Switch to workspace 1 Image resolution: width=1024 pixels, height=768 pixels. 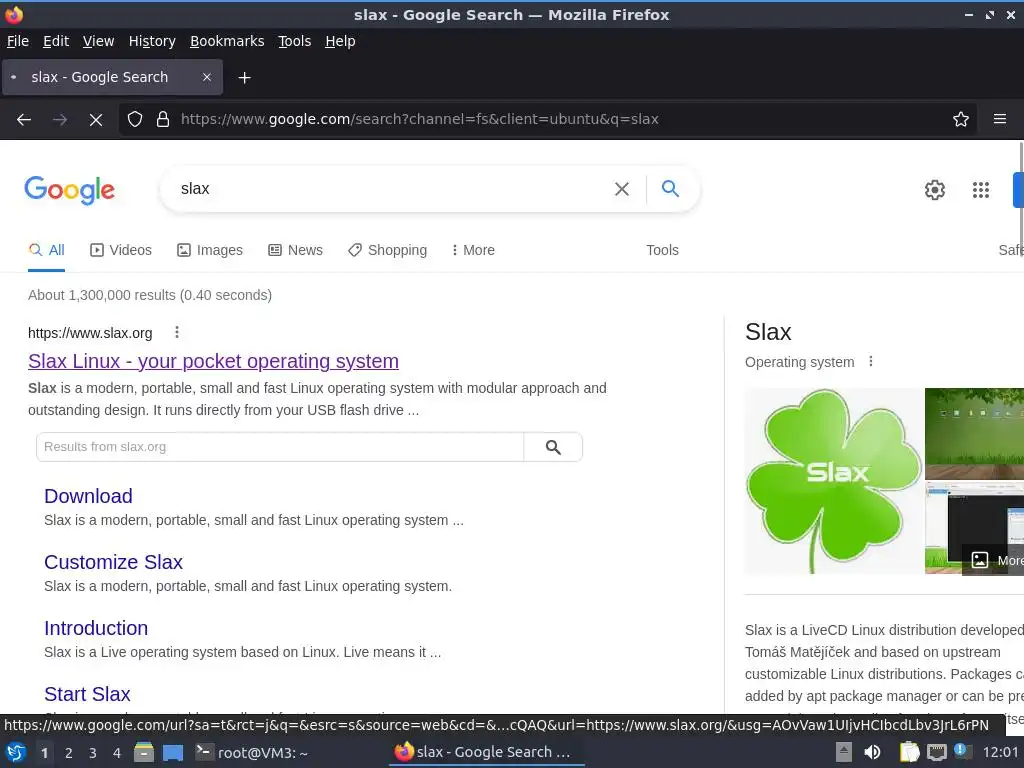[x=44, y=753]
